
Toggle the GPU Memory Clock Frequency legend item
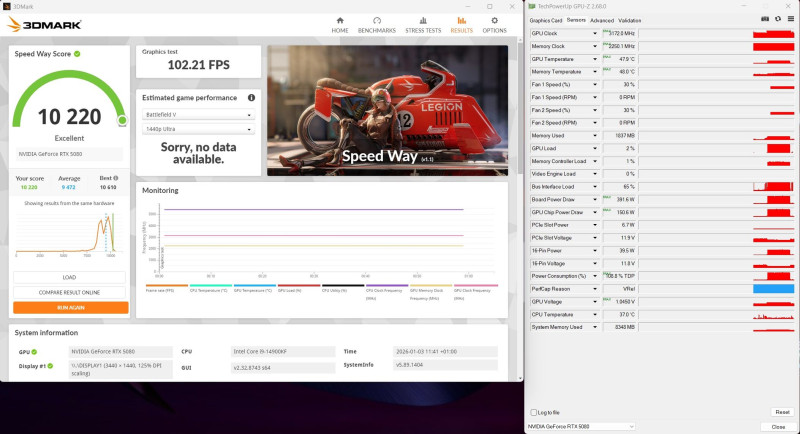[x=431, y=292]
